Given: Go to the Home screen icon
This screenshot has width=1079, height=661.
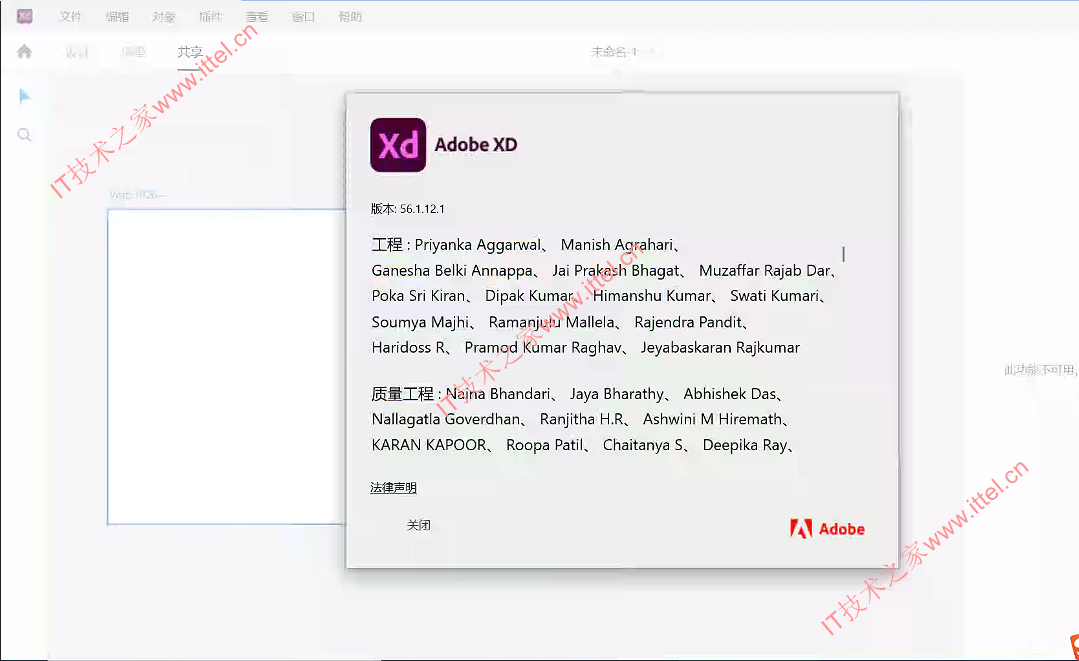Looking at the screenshot, I should (24, 52).
